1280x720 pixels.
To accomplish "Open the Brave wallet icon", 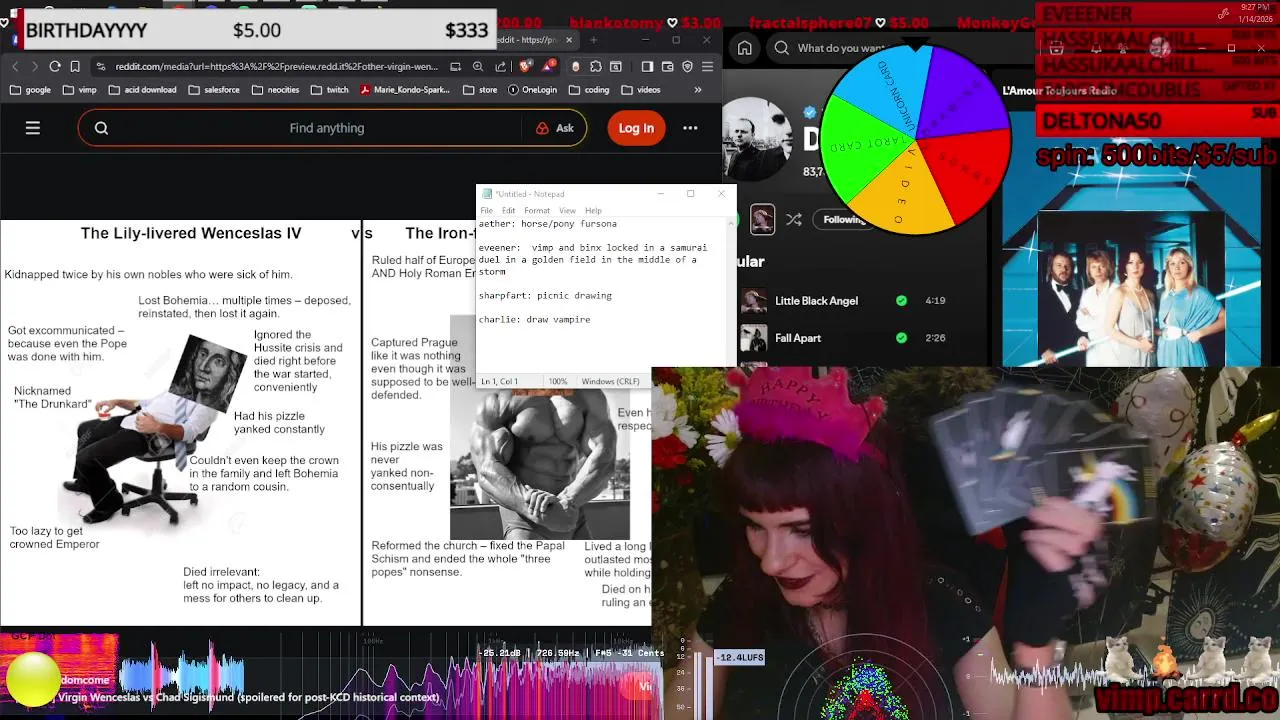I will [668, 67].
